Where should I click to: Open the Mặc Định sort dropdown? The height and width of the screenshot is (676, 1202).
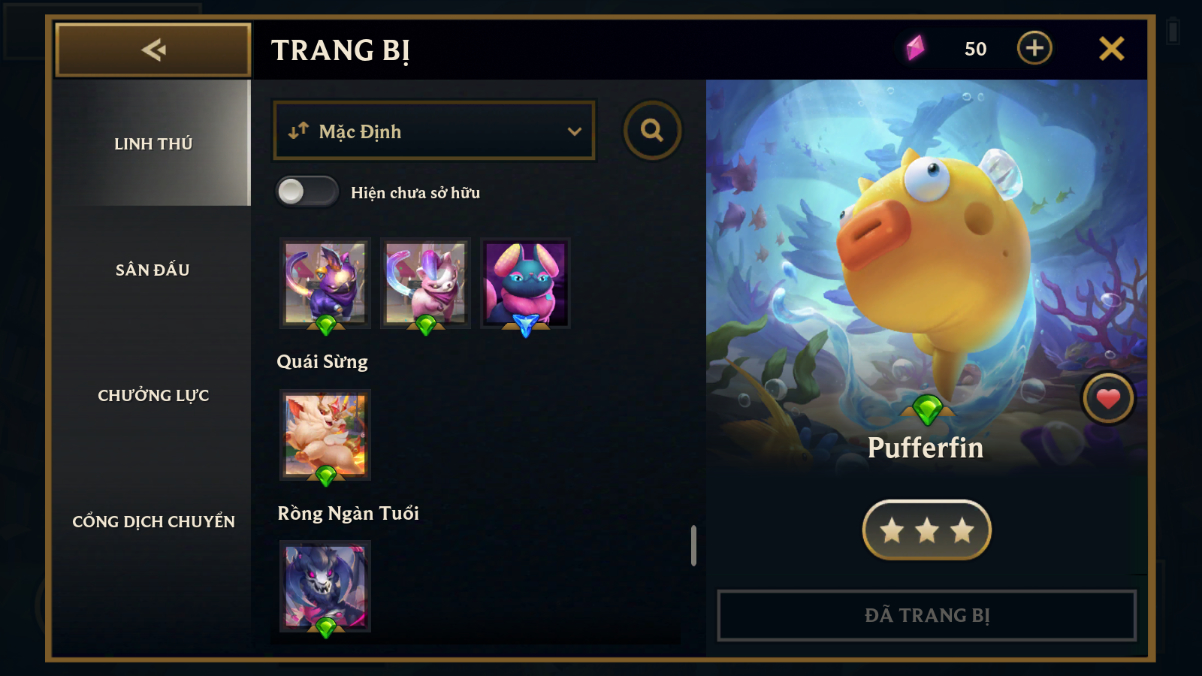434,131
